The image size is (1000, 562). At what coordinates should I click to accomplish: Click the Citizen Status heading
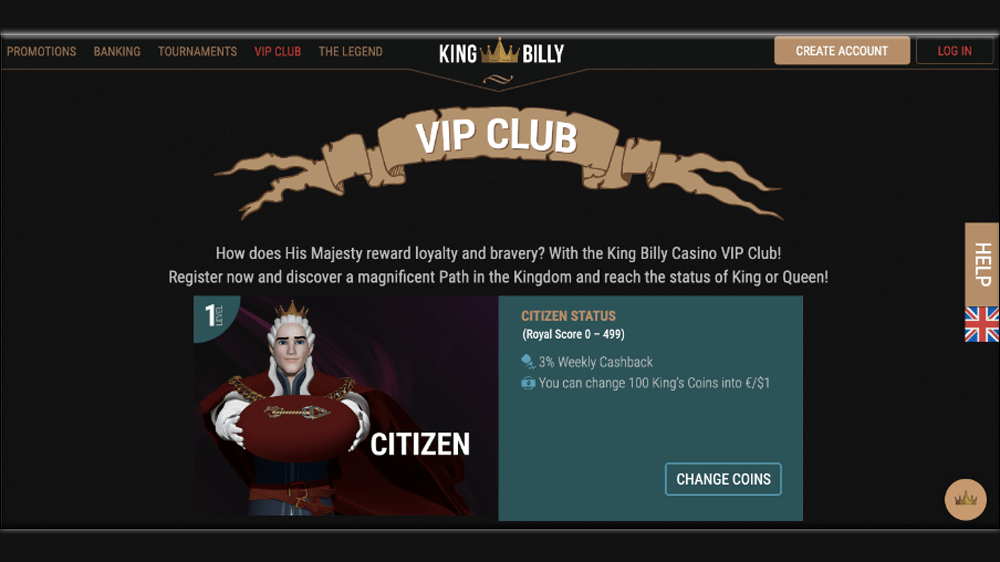(568, 316)
